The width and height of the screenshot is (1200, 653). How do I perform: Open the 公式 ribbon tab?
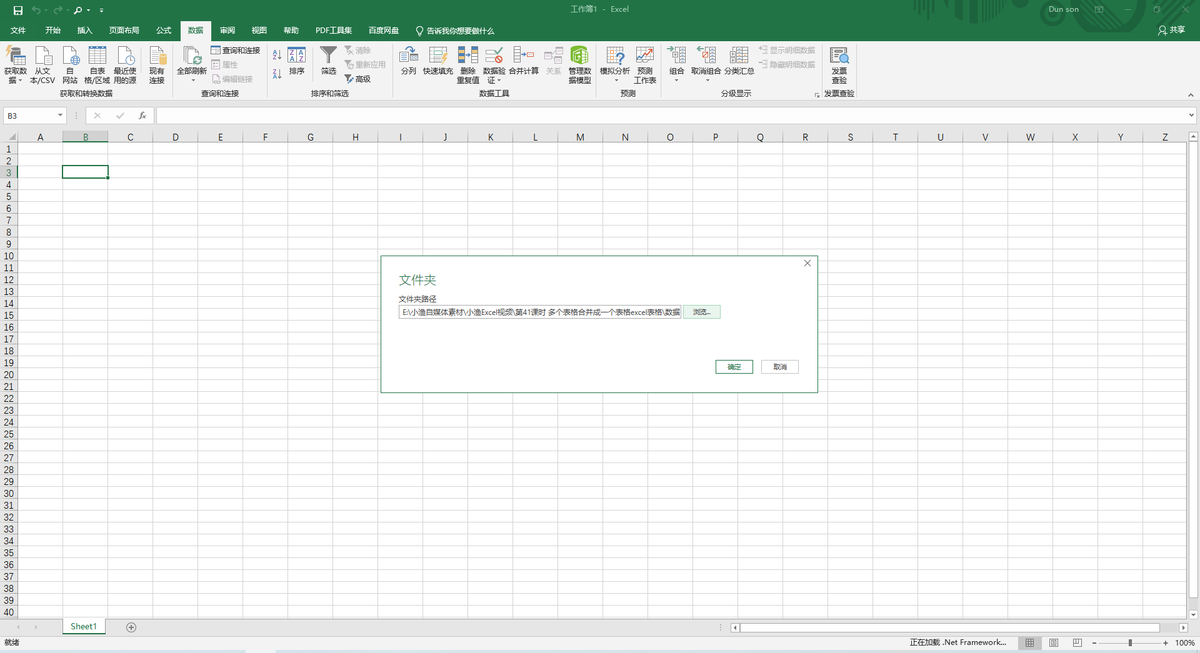163,31
